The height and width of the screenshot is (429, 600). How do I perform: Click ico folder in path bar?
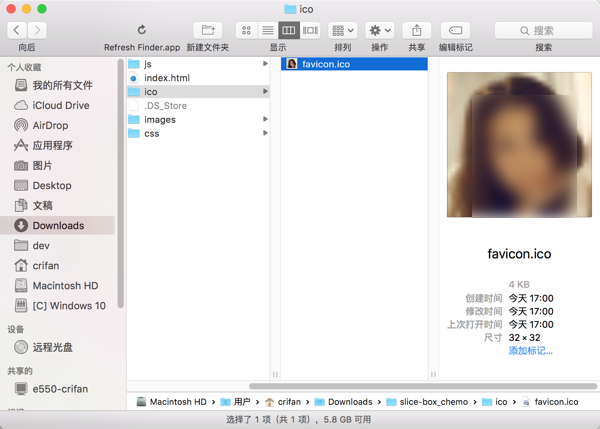pos(494,402)
